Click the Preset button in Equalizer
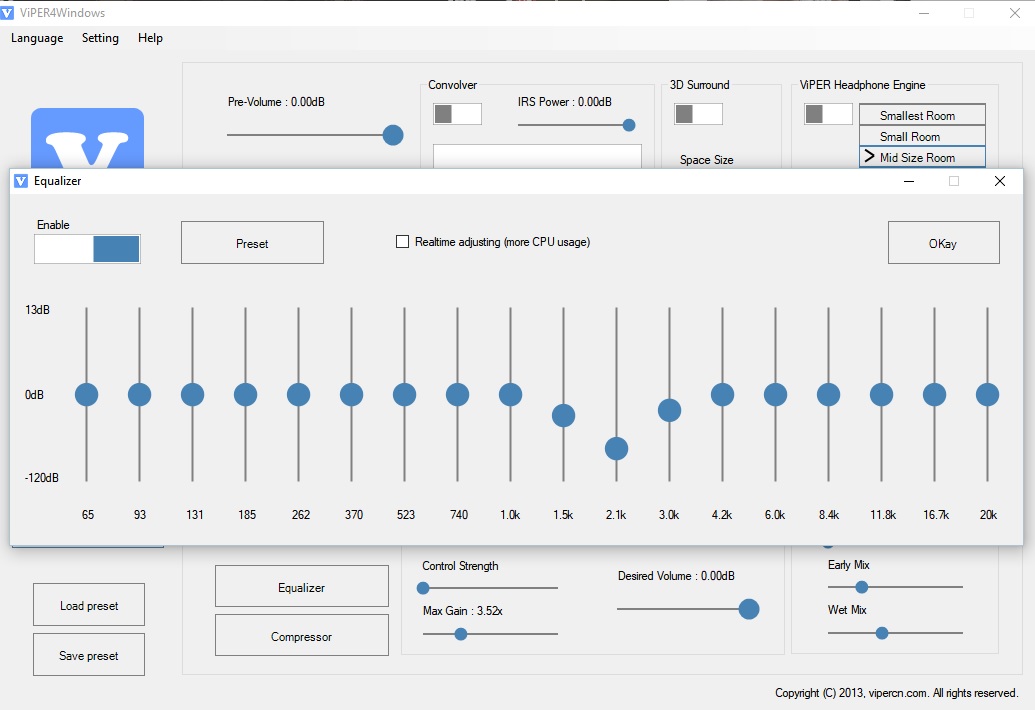The height and width of the screenshot is (710, 1035). pyautogui.click(x=252, y=243)
